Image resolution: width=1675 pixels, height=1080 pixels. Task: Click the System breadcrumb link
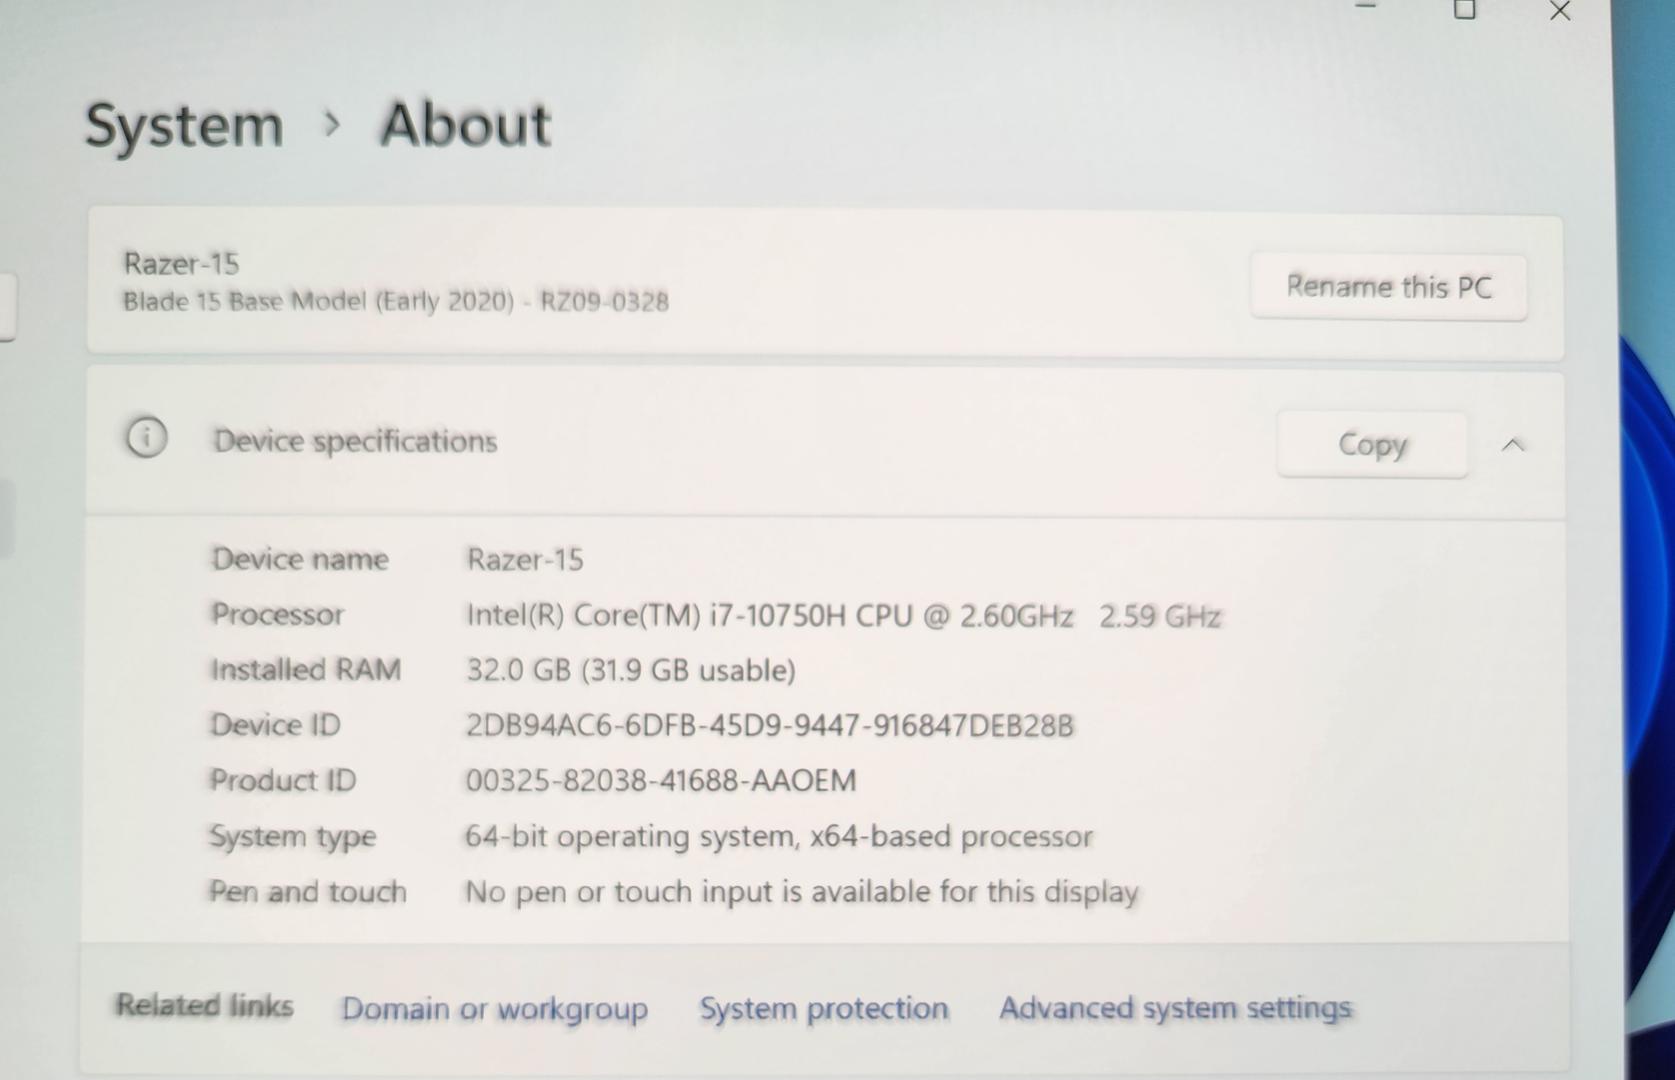tap(184, 126)
